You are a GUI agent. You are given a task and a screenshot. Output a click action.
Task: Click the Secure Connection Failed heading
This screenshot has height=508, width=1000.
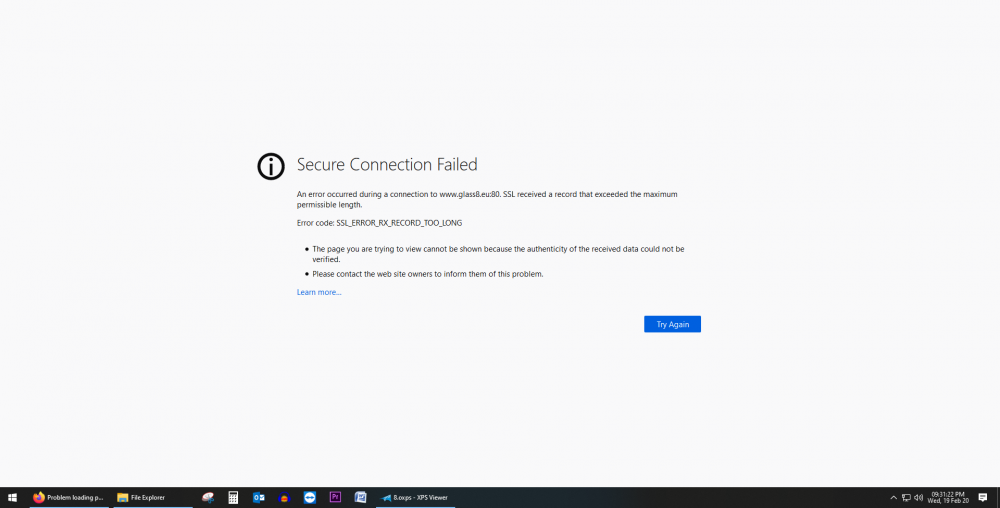[387, 164]
